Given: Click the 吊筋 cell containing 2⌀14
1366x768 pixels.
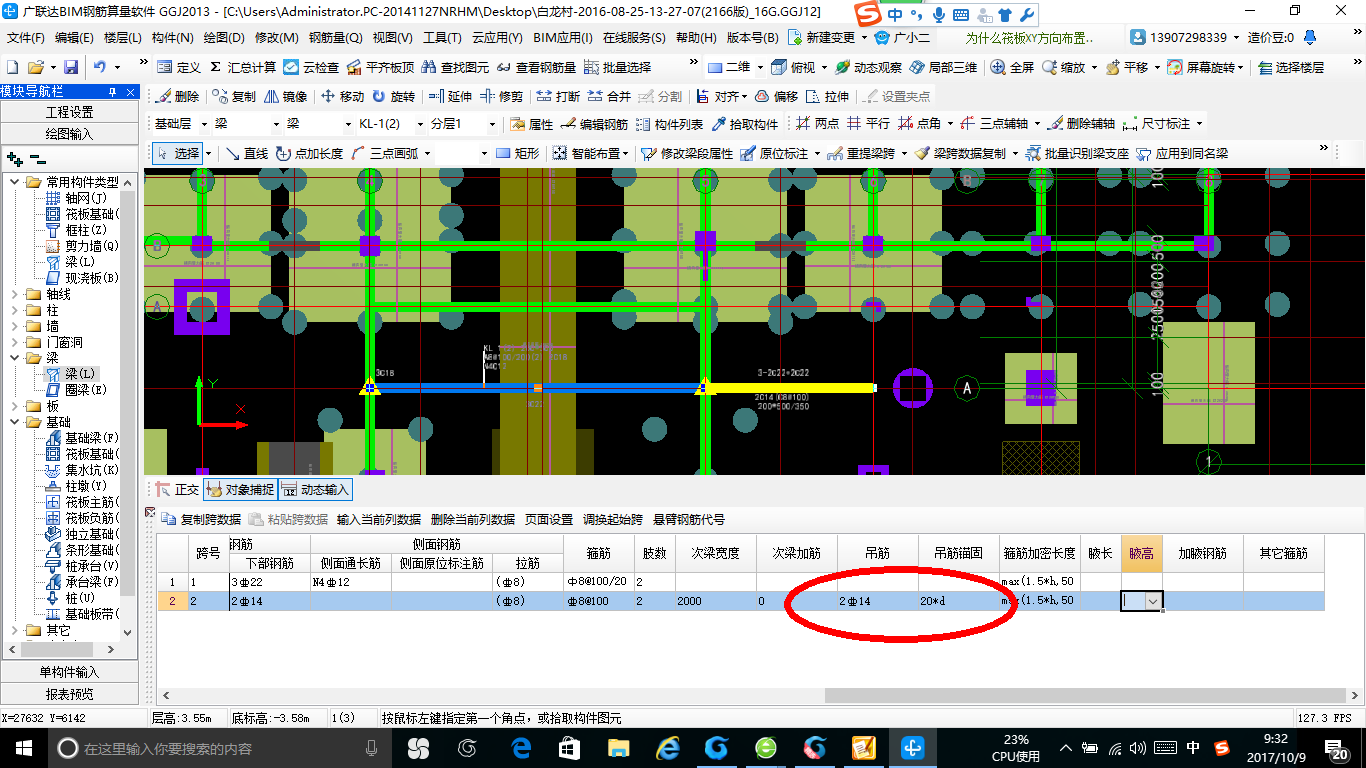Looking at the screenshot, I should 878,601.
